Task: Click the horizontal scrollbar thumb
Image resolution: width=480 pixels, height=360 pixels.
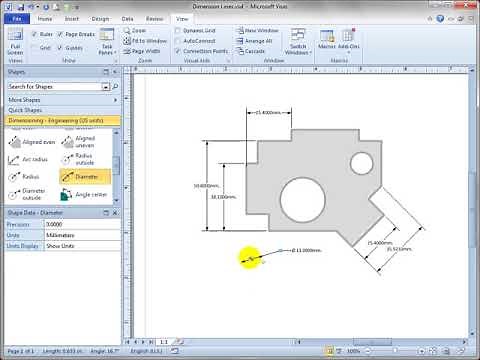Action: point(372,342)
